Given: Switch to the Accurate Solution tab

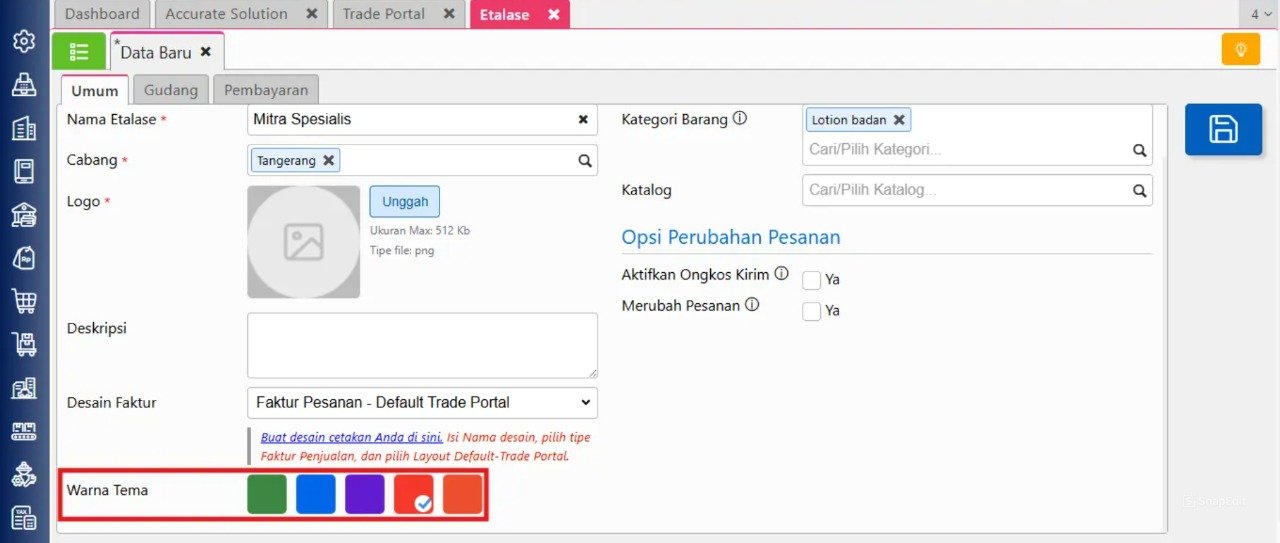Looking at the screenshot, I should [x=240, y=14].
